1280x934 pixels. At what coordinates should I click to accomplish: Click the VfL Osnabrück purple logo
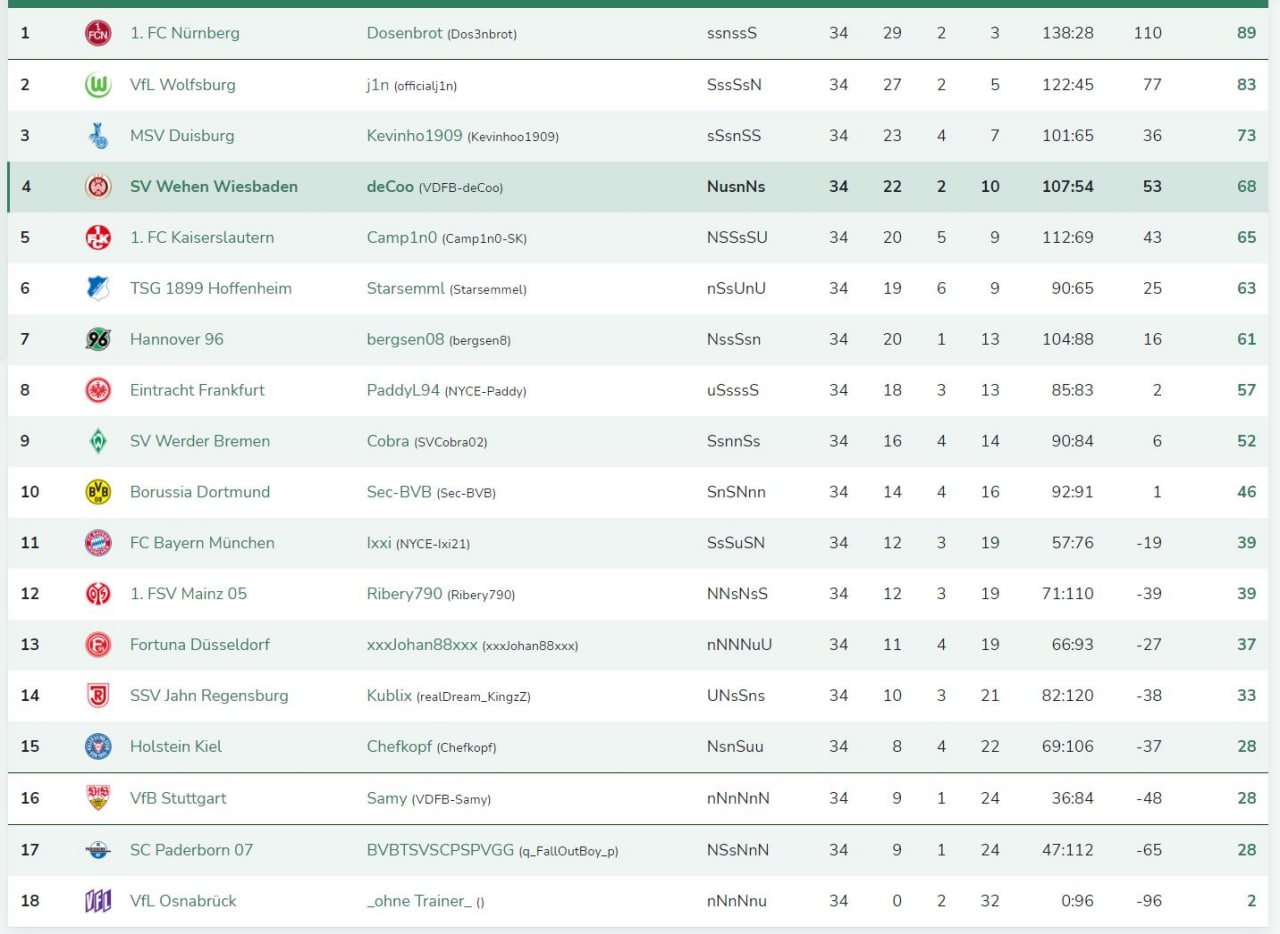[98, 901]
